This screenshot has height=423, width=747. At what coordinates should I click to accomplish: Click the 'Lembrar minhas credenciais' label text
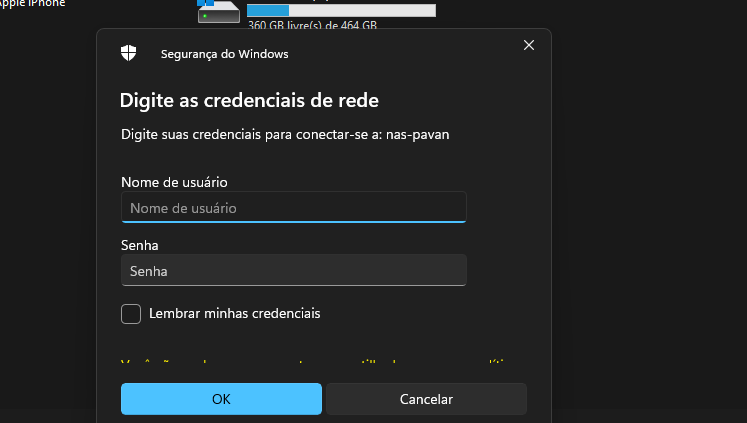pyautogui.click(x=234, y=314)
